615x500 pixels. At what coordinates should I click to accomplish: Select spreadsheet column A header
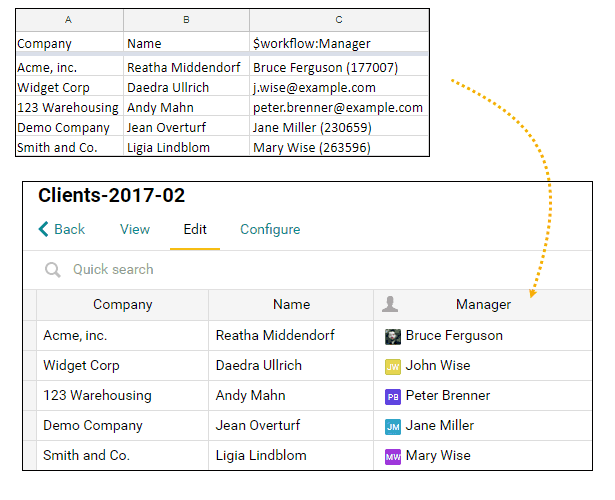click(x=69, y=20)
